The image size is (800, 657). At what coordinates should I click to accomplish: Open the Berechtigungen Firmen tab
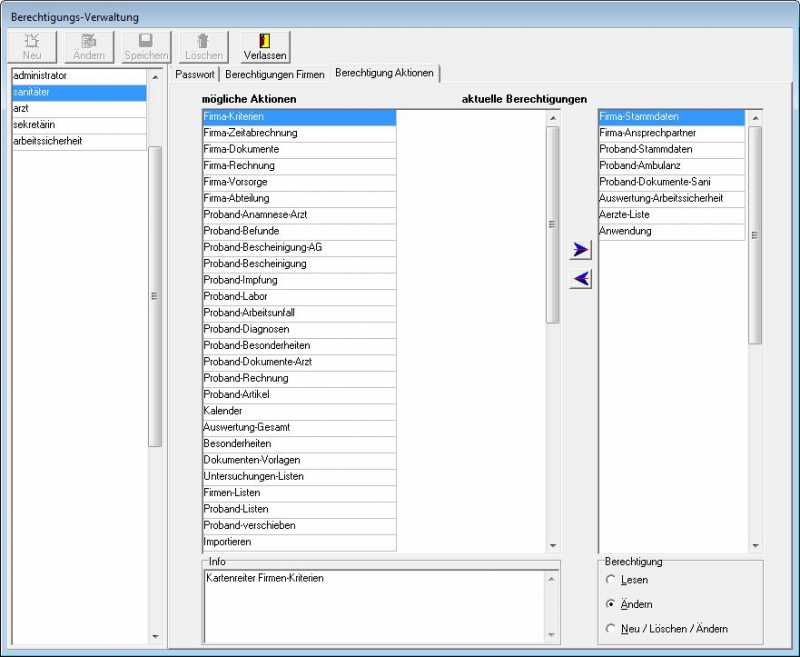click(x=275, y=74)
